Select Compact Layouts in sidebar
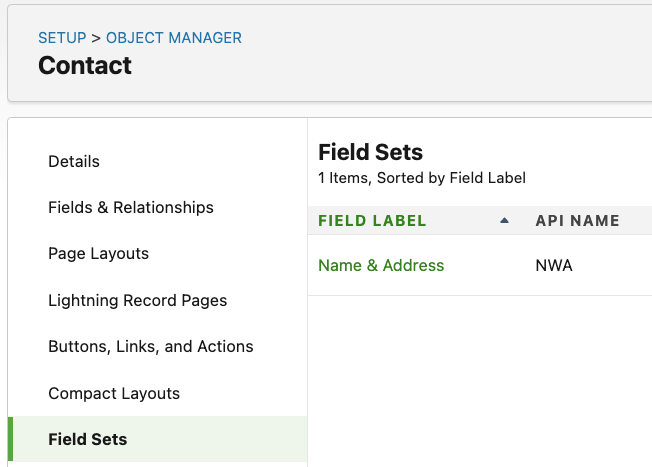Viewport: 652px width, 467px height. pos(114,393)
